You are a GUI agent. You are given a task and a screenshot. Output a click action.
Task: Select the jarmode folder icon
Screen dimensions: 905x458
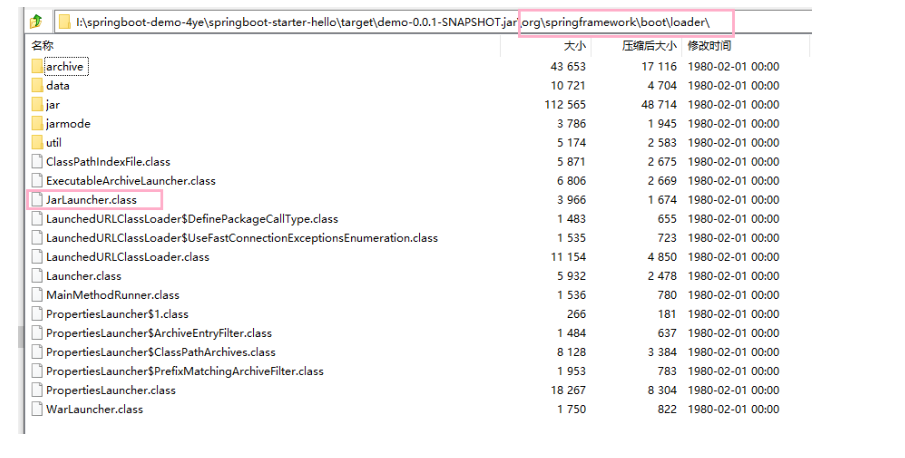tap(38, 123)
